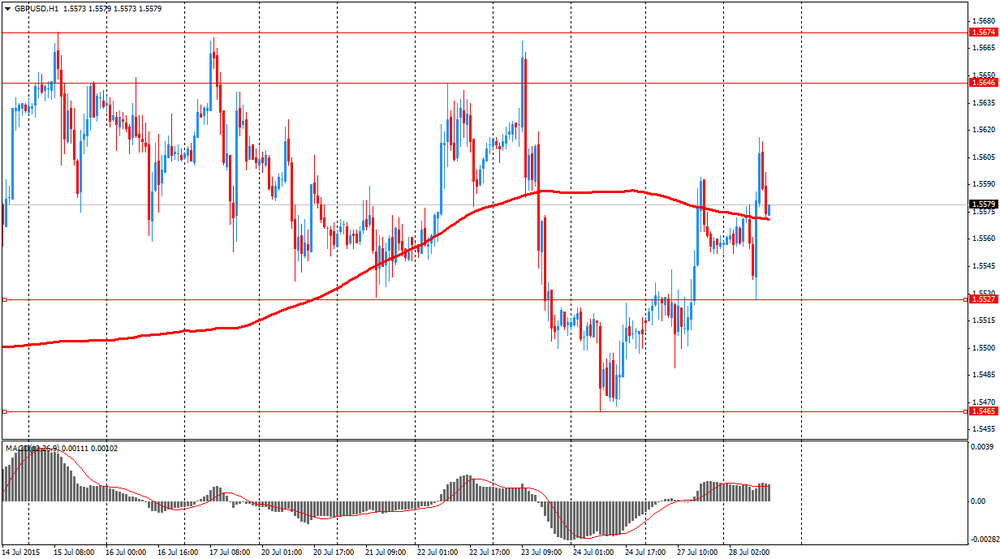The width and height of the screenshot is (1000, 559).
Task: Select the 1.5465 red price label
Action: coord(983,411)
